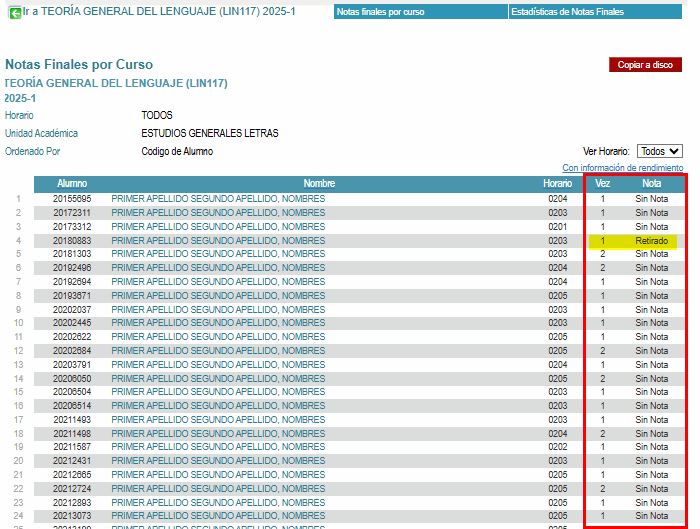Click student code 20202037
This screenshot has height=529, width=700.
[72, 310]
